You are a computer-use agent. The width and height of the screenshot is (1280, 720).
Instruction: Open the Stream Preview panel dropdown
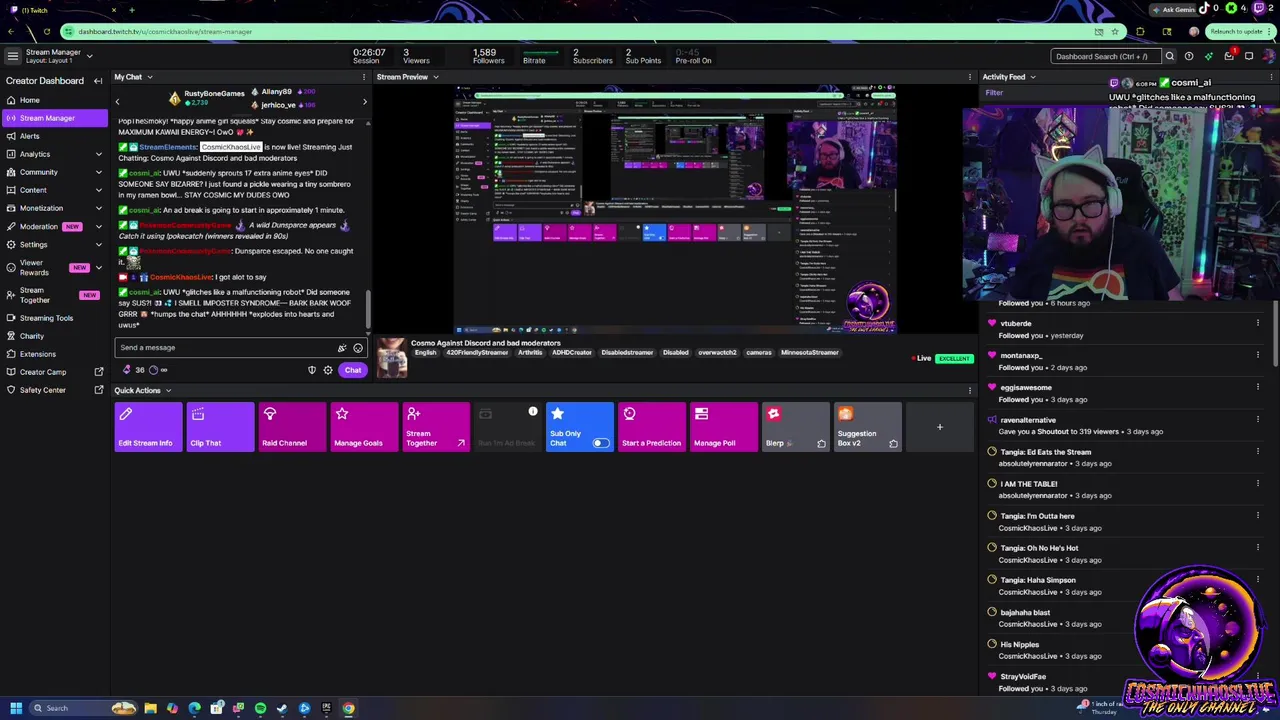[x=435, y=77]
